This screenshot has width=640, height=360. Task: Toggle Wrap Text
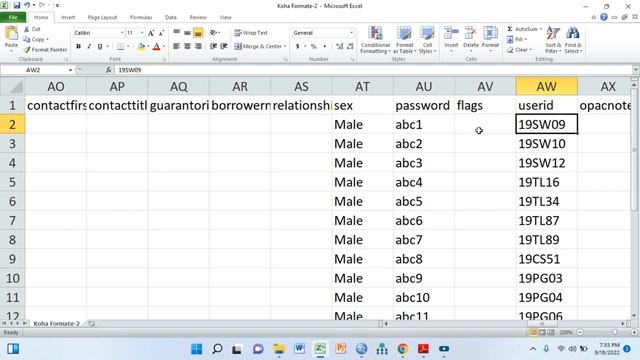(x=251, y=33)
